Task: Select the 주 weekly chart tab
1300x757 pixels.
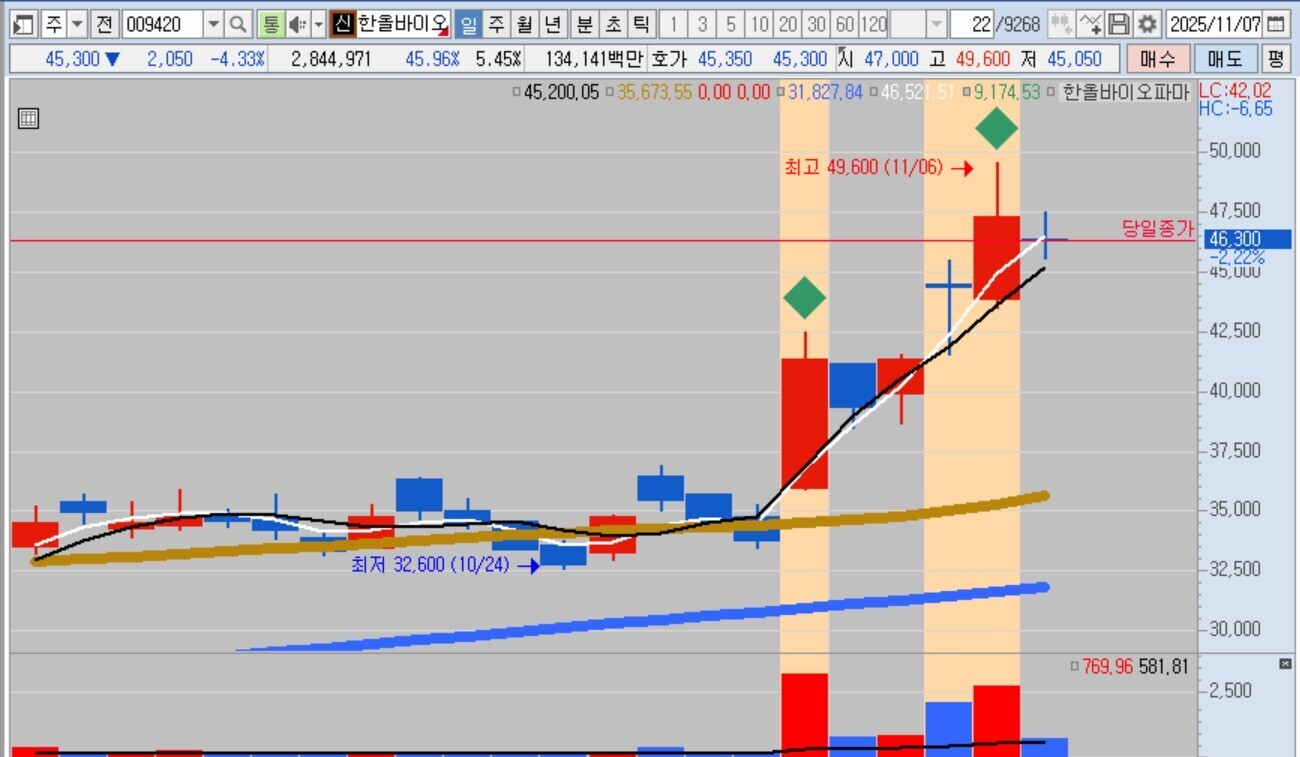Action: click(496, 24)
